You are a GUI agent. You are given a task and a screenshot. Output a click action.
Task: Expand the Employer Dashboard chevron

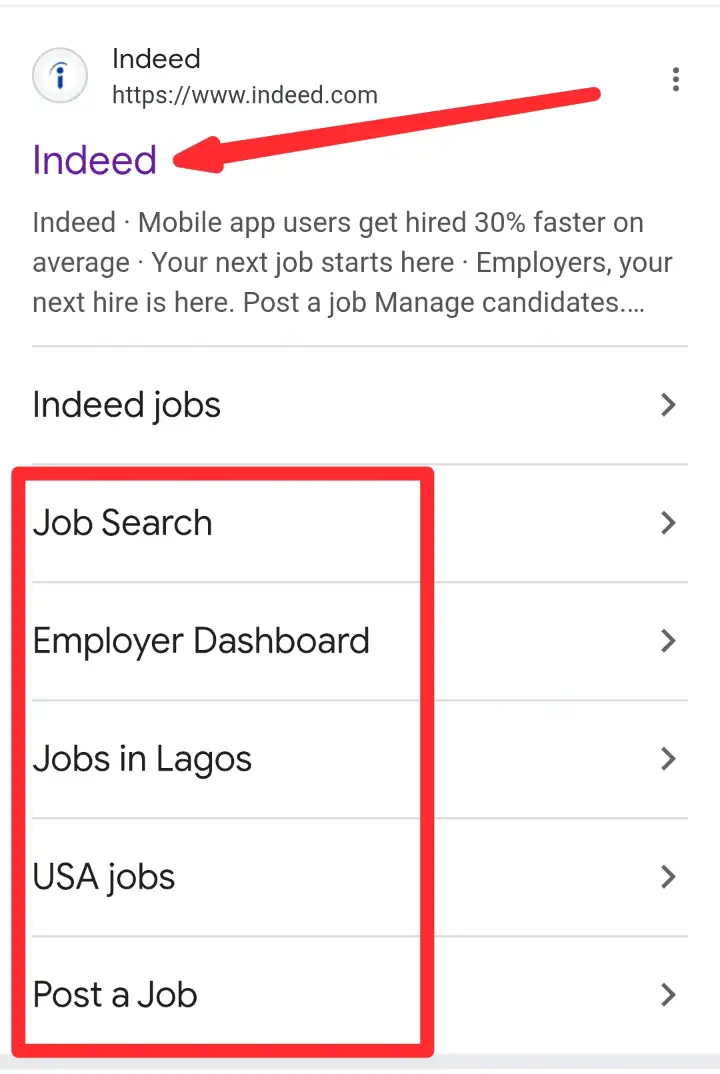pos(668,641)
